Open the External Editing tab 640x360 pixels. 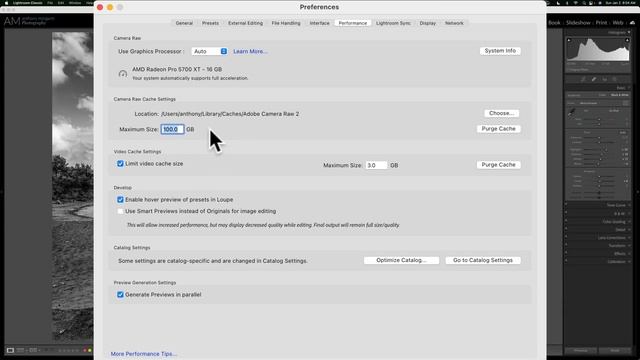pos(245,23)
